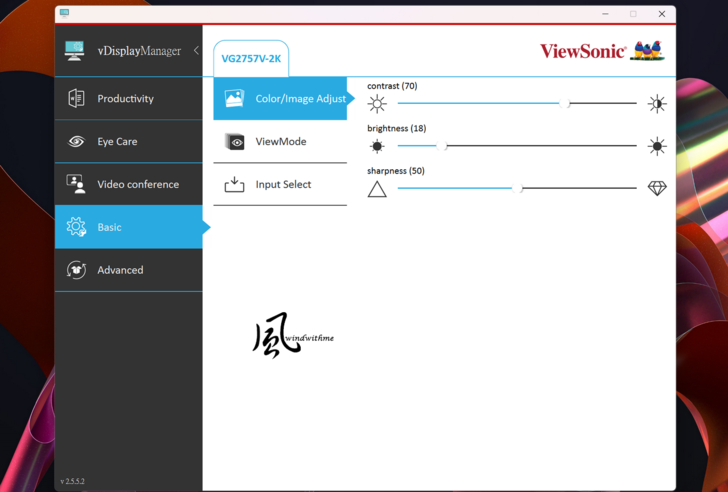
Task: Click the high contrast sun icon
Action: 657,104
